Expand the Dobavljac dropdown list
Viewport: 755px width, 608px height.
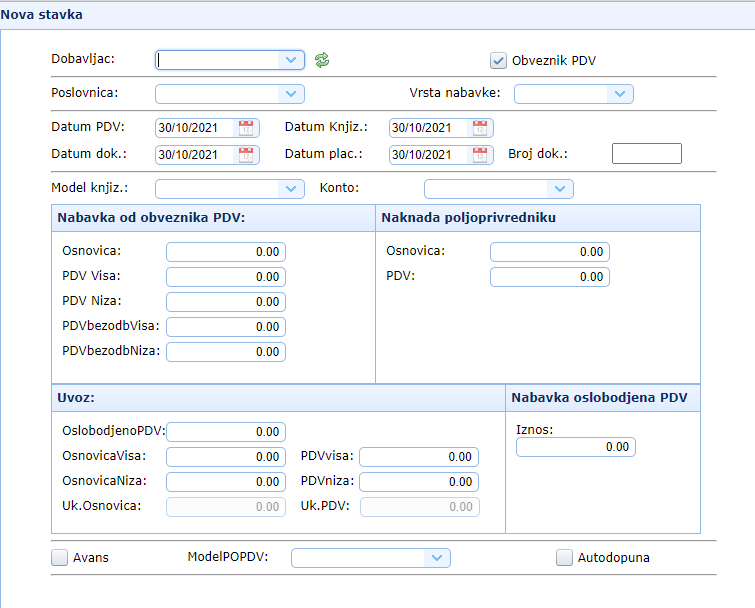click(x=291, y=60)
